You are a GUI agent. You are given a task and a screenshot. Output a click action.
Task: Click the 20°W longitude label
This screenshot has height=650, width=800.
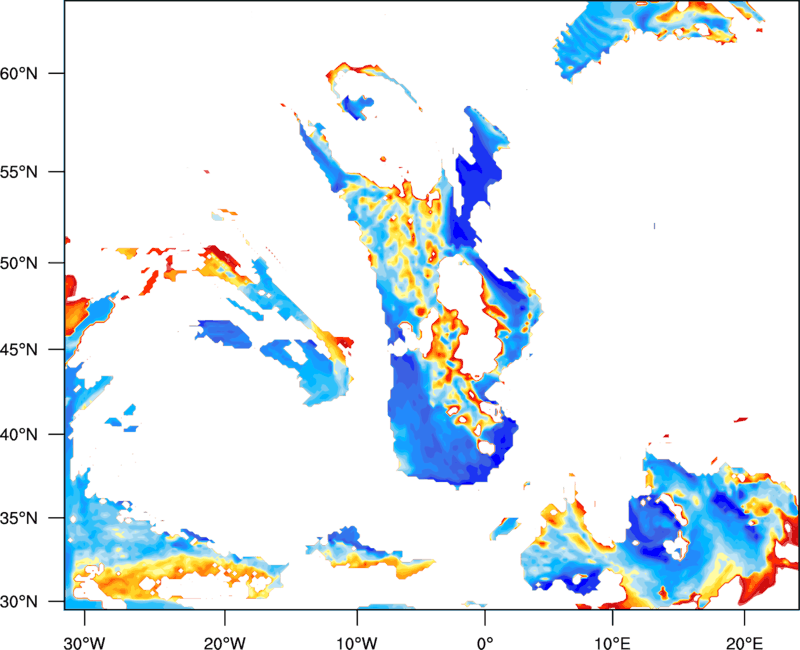pyautogui.click(x=224, y=643)
